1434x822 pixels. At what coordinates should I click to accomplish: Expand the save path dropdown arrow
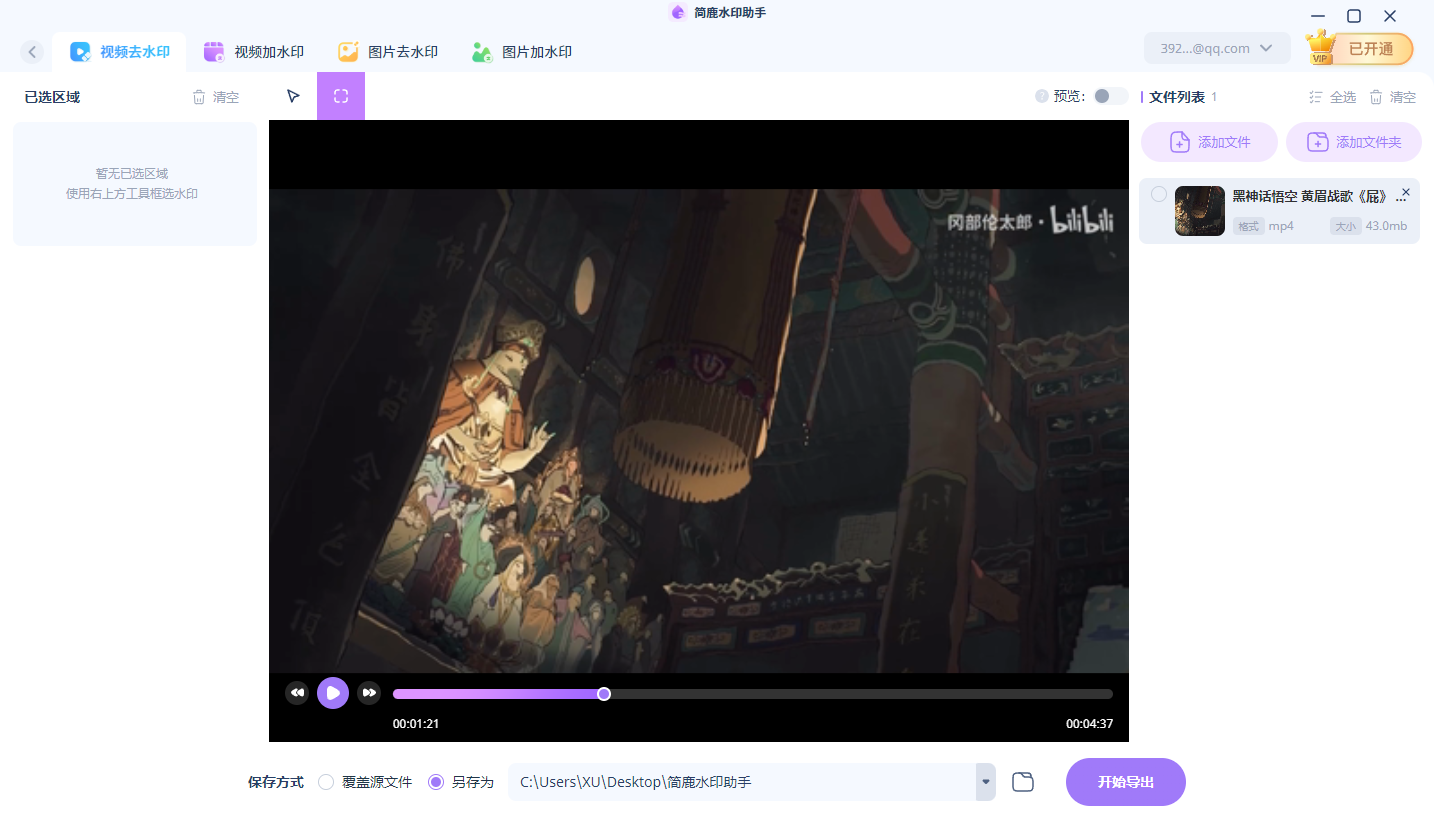[986, 782]
